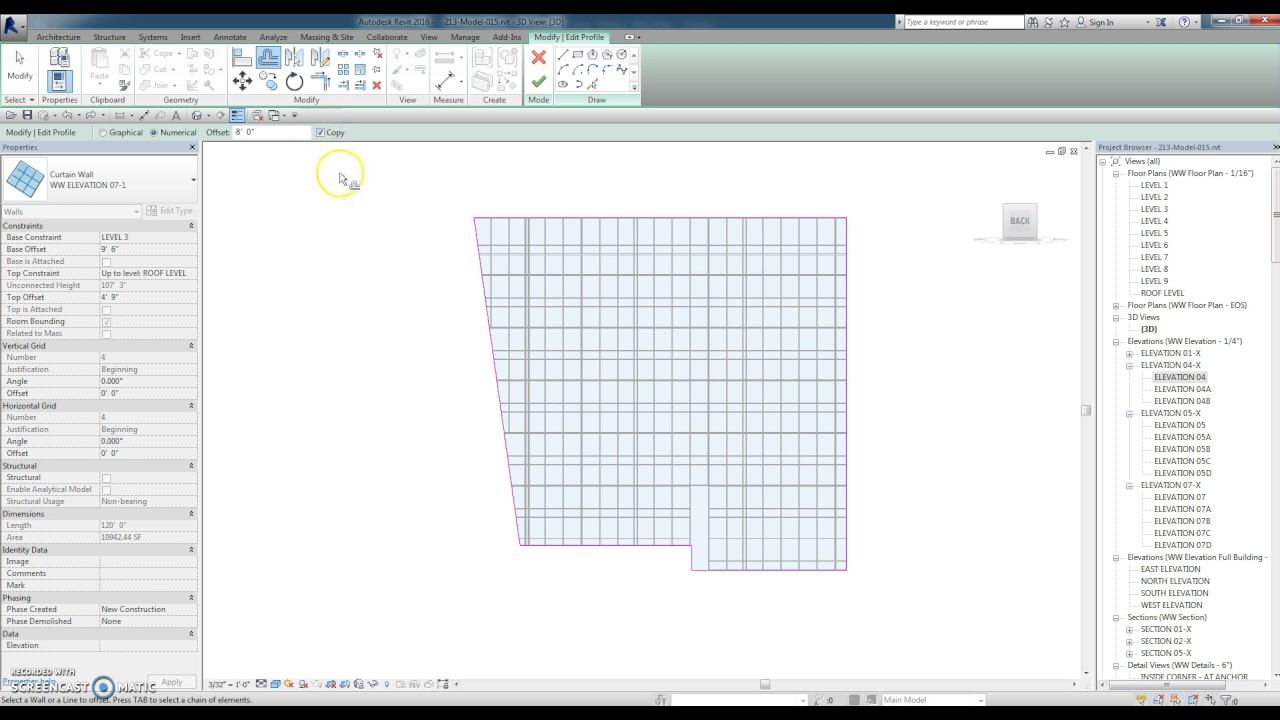Viewport: 1280px width, 720px height.
Task: Toggle the Top is Attached checkbox
Action: point(106,310)
